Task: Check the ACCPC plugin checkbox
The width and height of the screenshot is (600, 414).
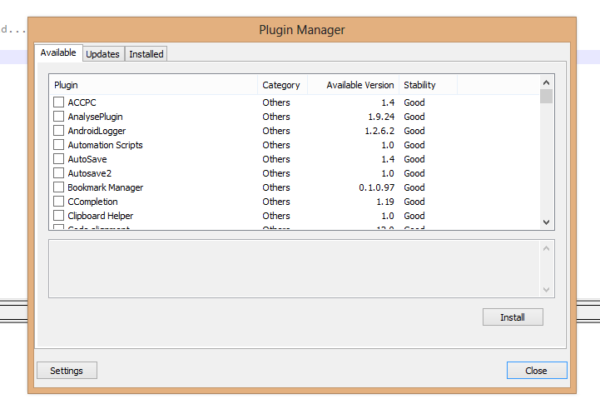Action: [59, 102]
